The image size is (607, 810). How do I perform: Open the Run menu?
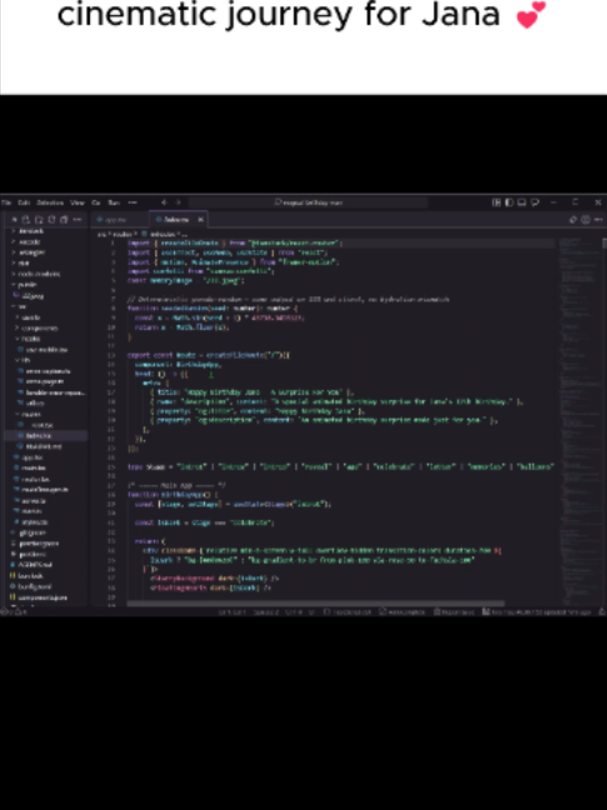pyautogui.click(x=114, y=202)
